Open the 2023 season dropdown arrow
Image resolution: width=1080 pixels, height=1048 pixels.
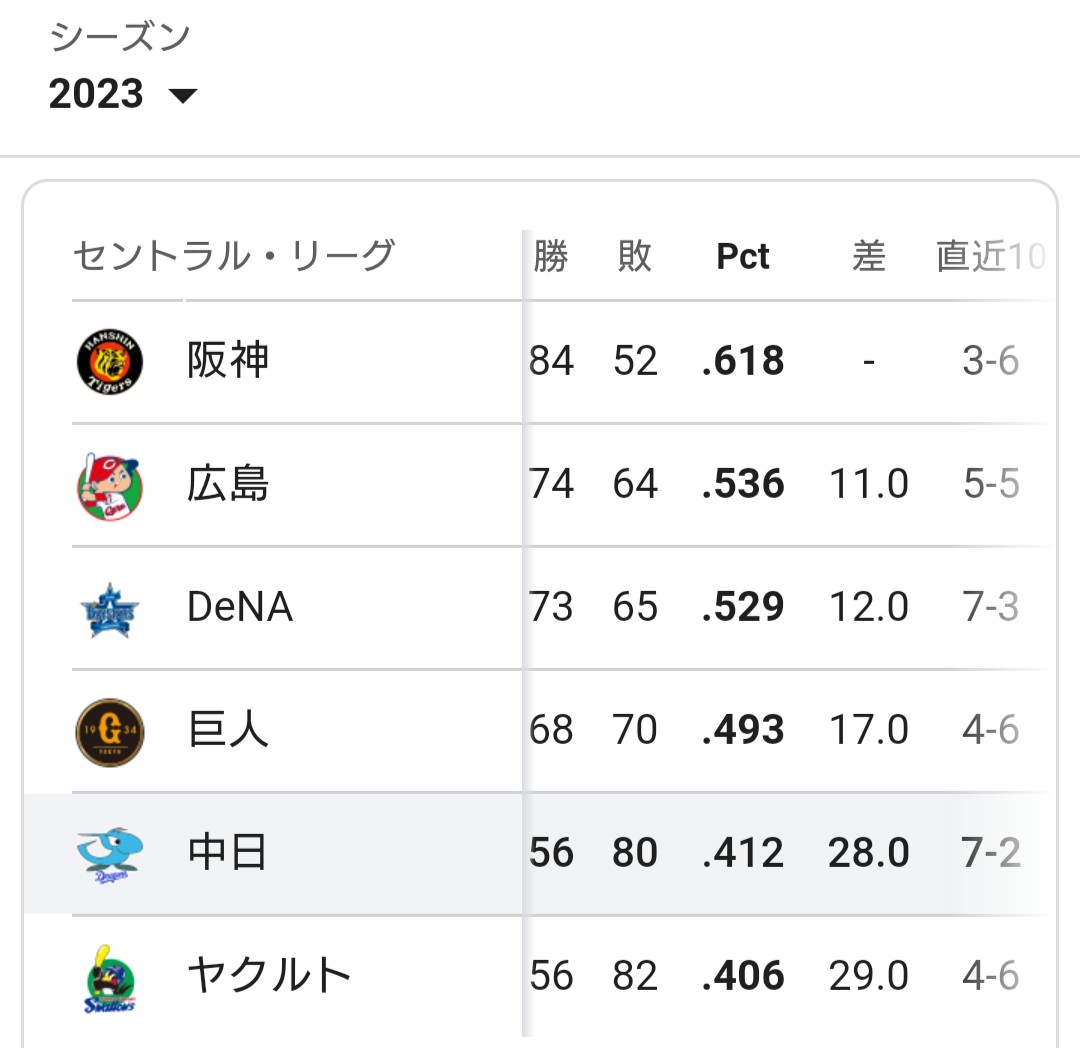tap(183, 96)
